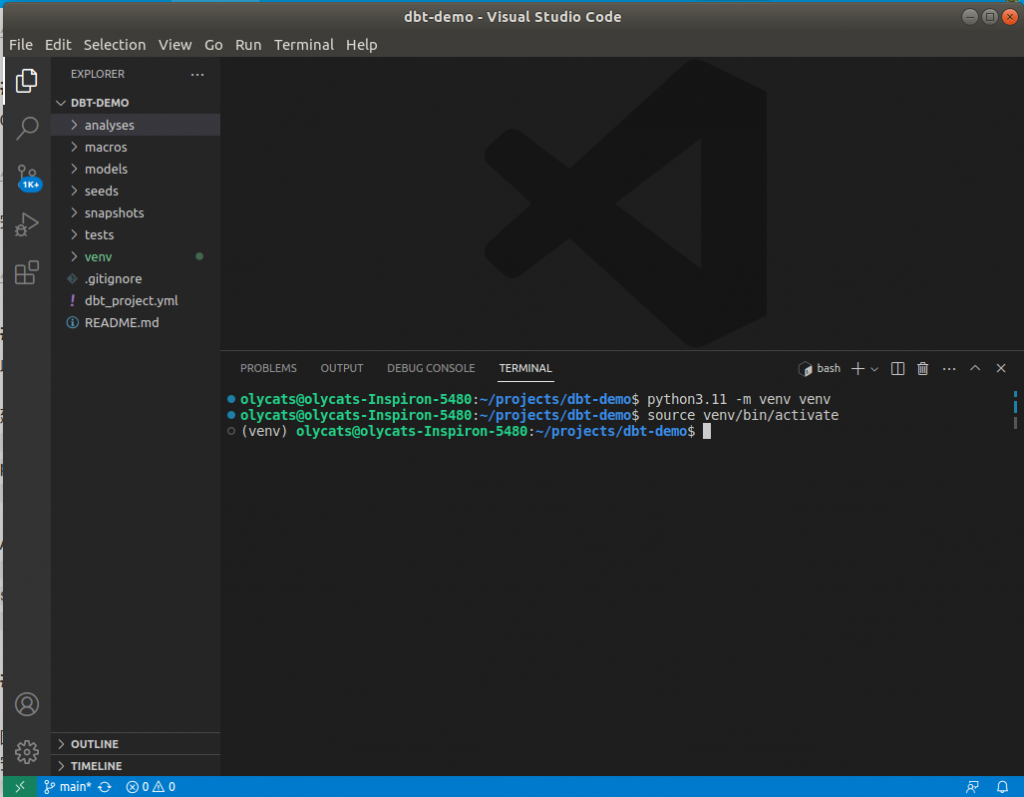
Task: Collapse the DBT-DEMO root section
Action: [x=135, y=103]
